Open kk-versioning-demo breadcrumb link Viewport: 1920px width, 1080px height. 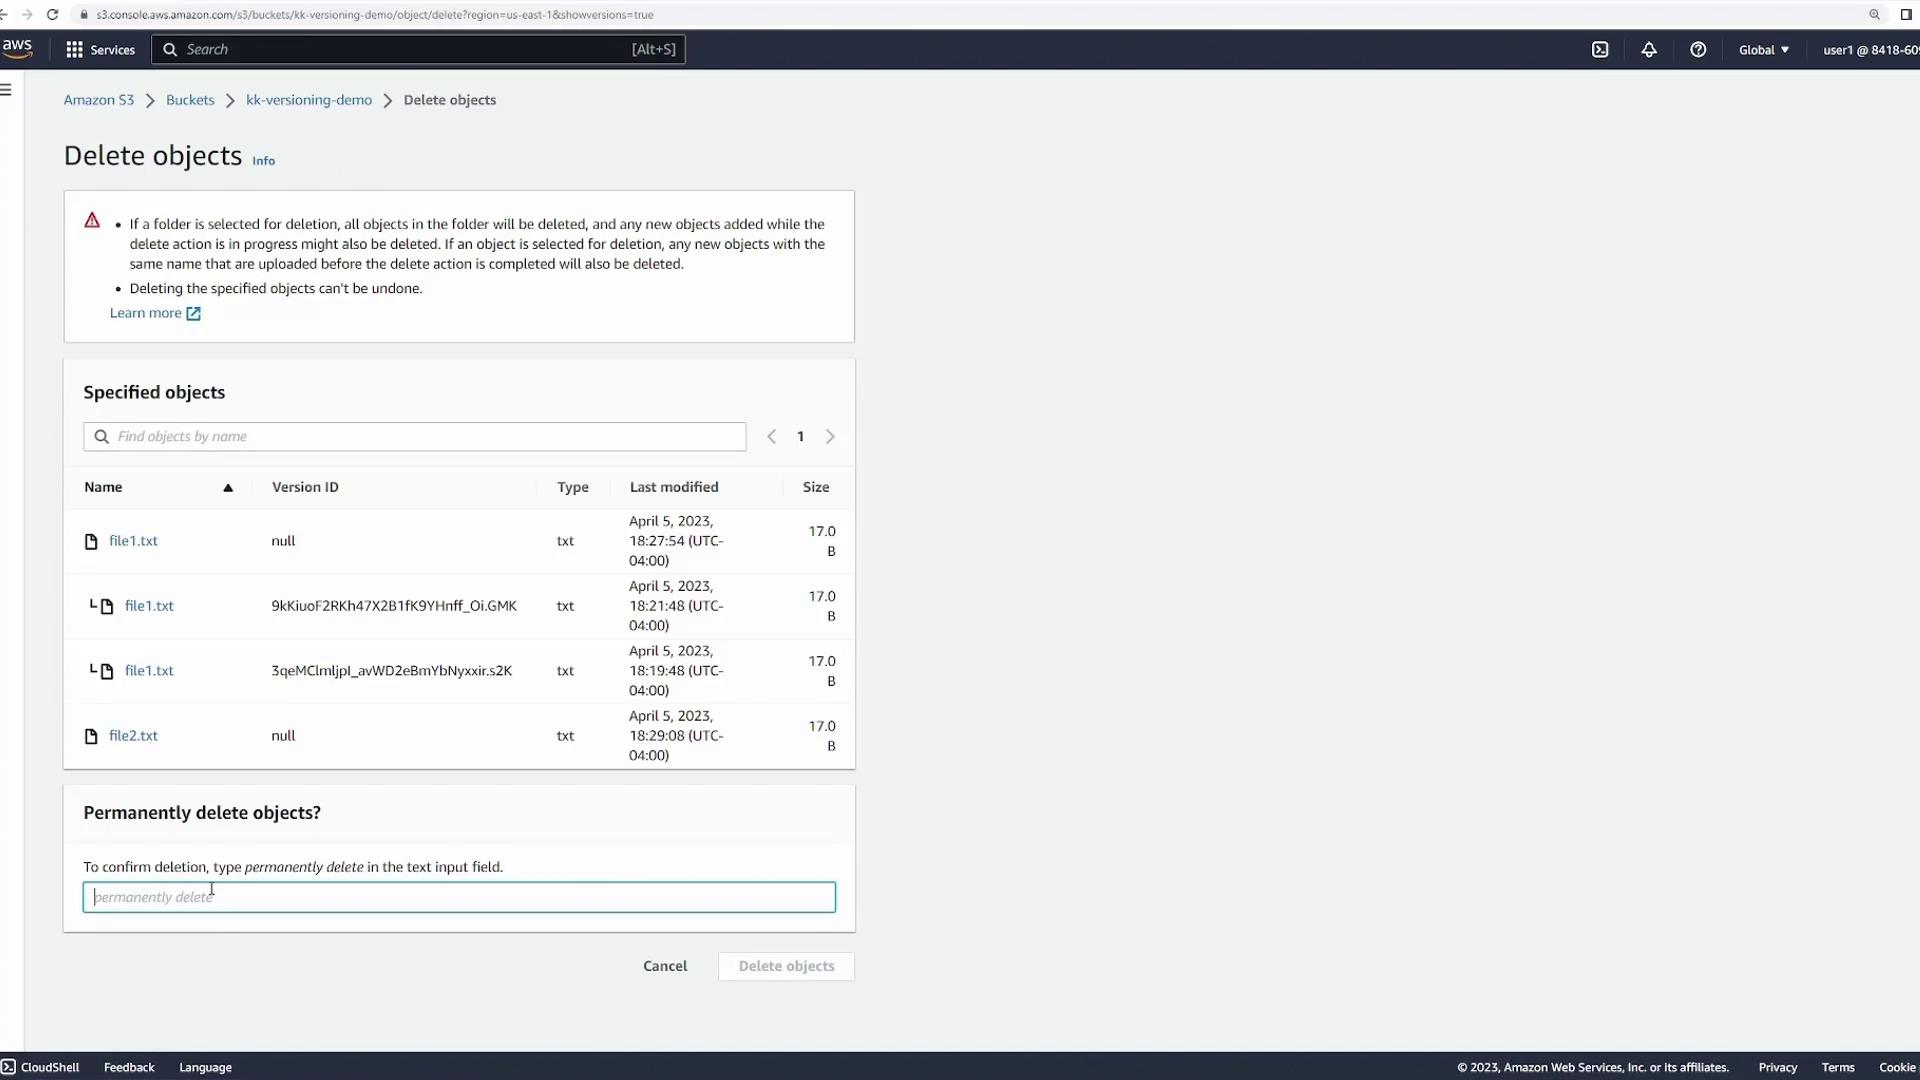click(309, 100)
